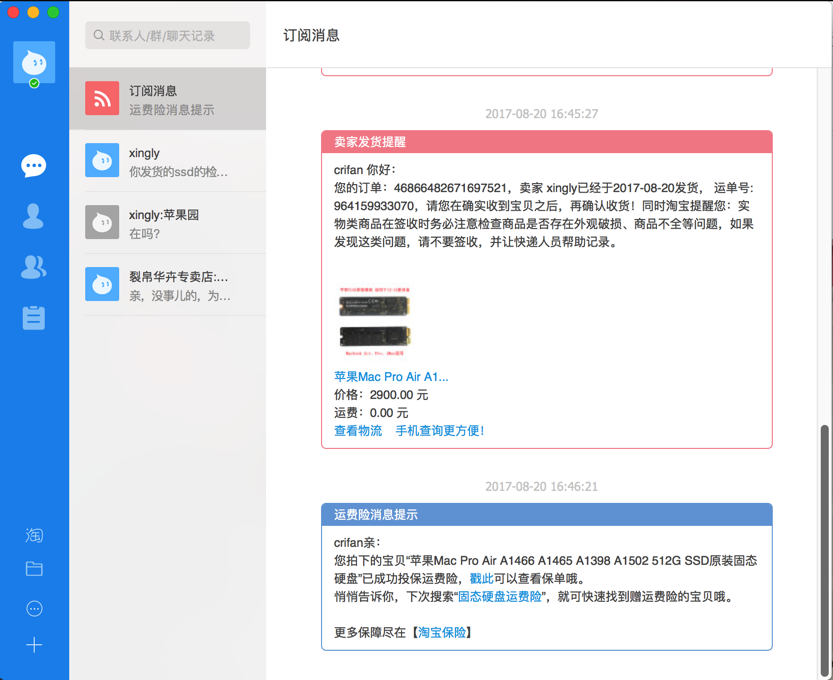Select the 订阅消息 conversation

click(x=167, y=98)
